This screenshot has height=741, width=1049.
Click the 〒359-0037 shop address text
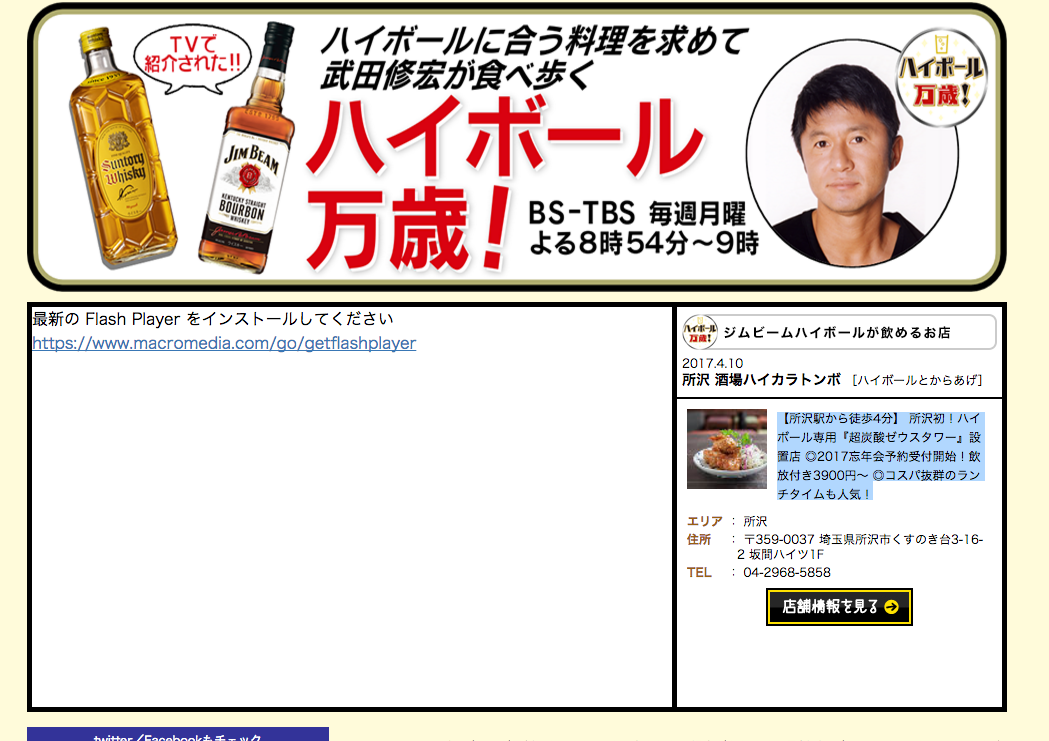860,546
